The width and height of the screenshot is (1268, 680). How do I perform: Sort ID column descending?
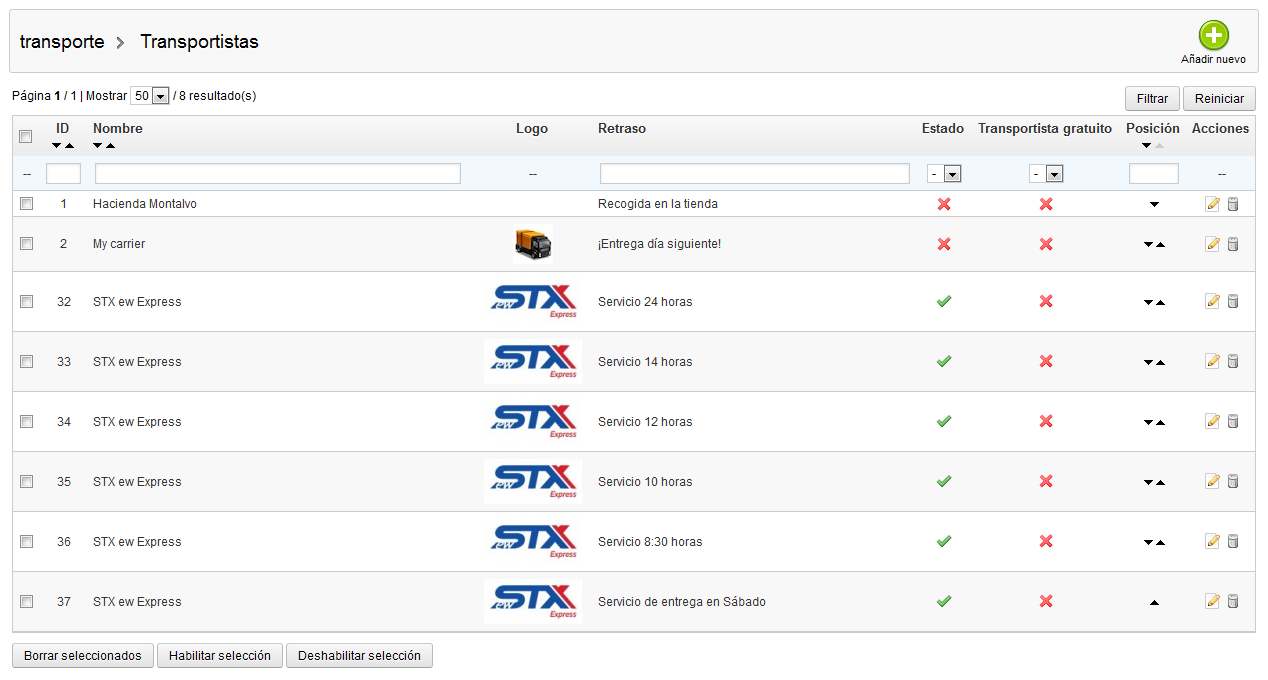57,146
